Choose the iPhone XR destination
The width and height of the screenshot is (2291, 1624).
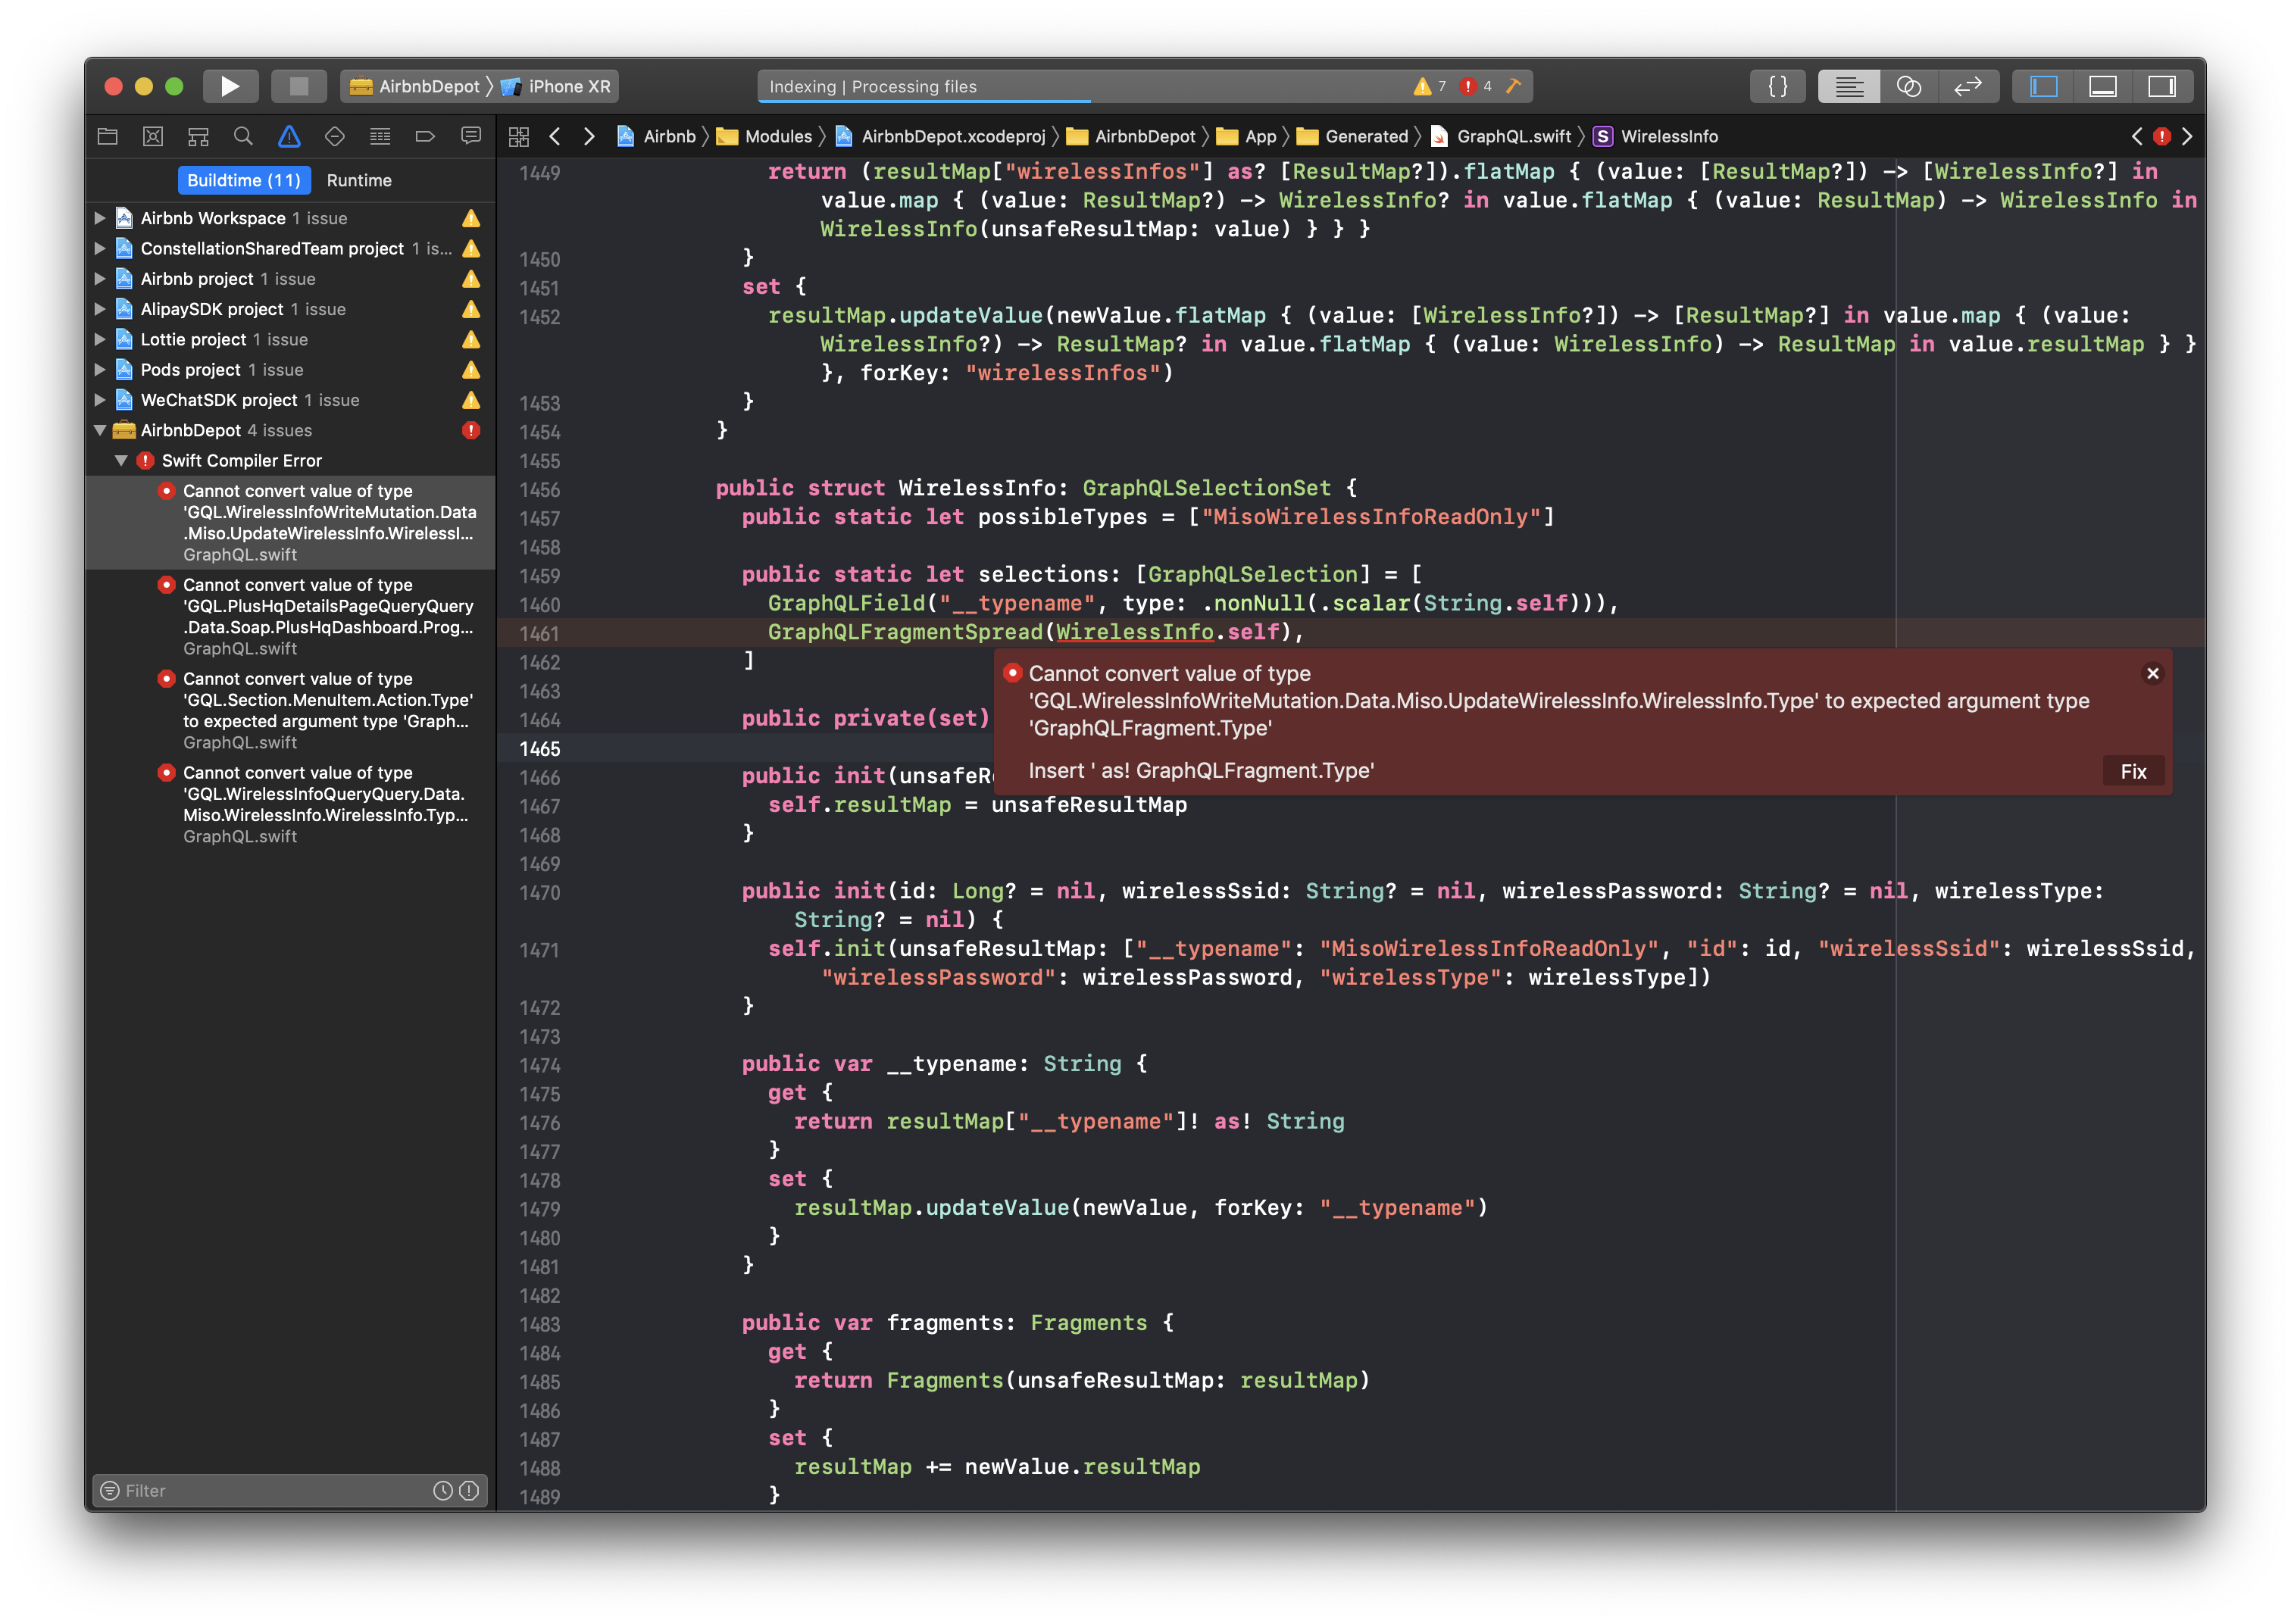pos(556,86)
